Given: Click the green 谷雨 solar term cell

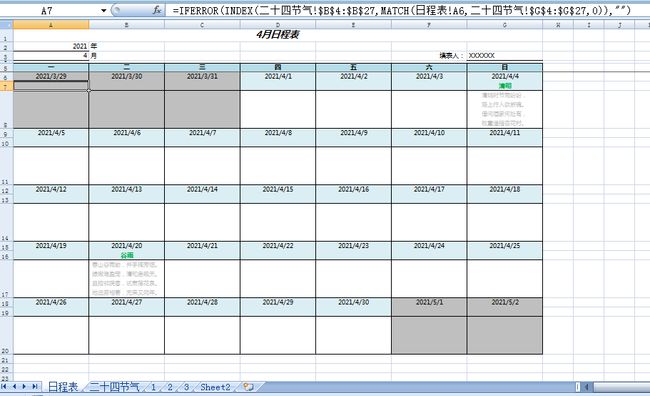Looking at the screenshot, I should (x=126, y=255).
